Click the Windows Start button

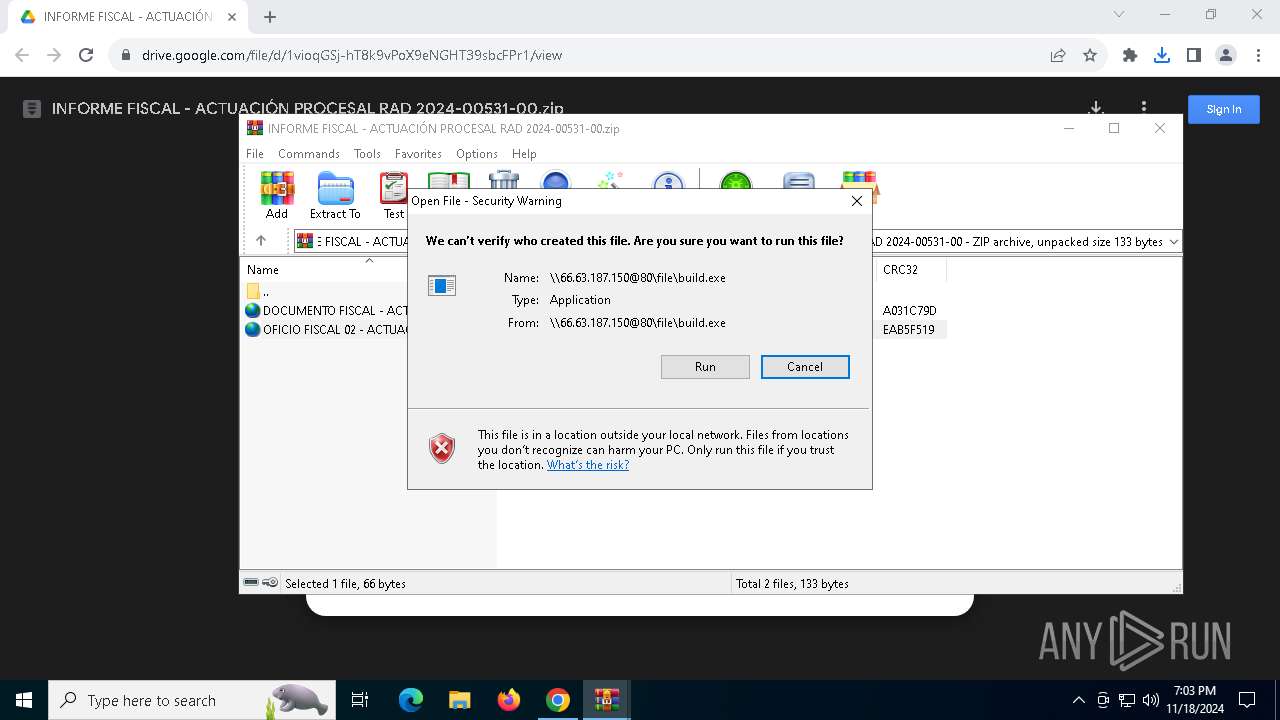[x=24, y=700]
